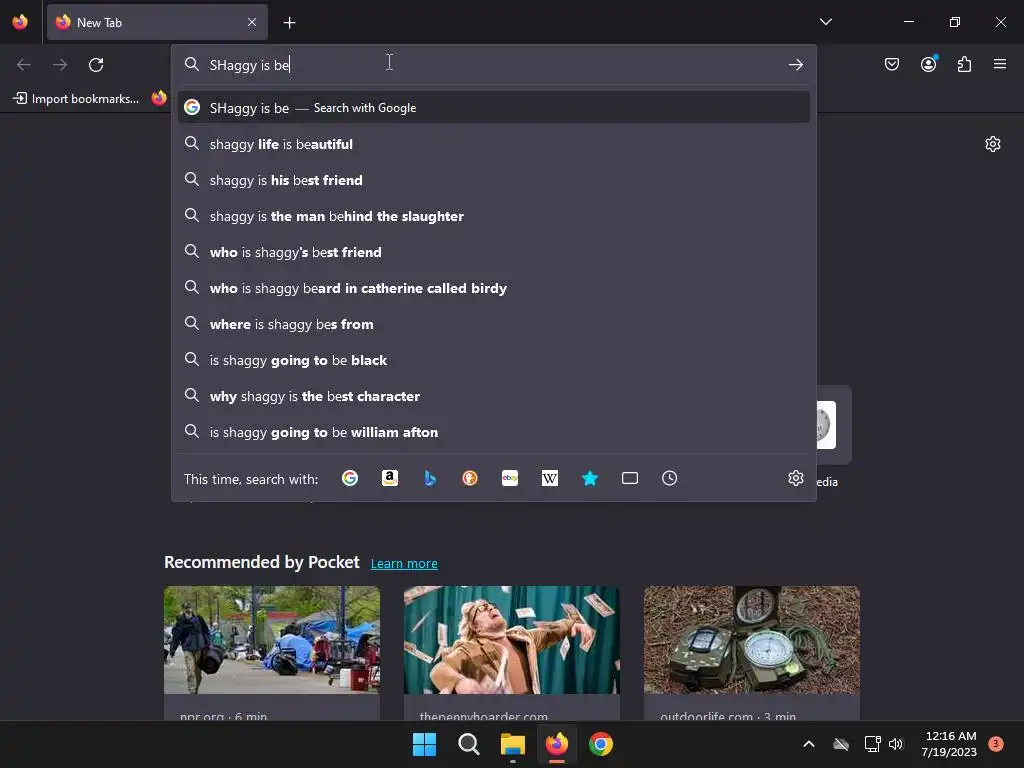Search this time with Wikipedia icon
Image resolution: width=1024 pixels, height=768 pixels.
click(550, 478)
